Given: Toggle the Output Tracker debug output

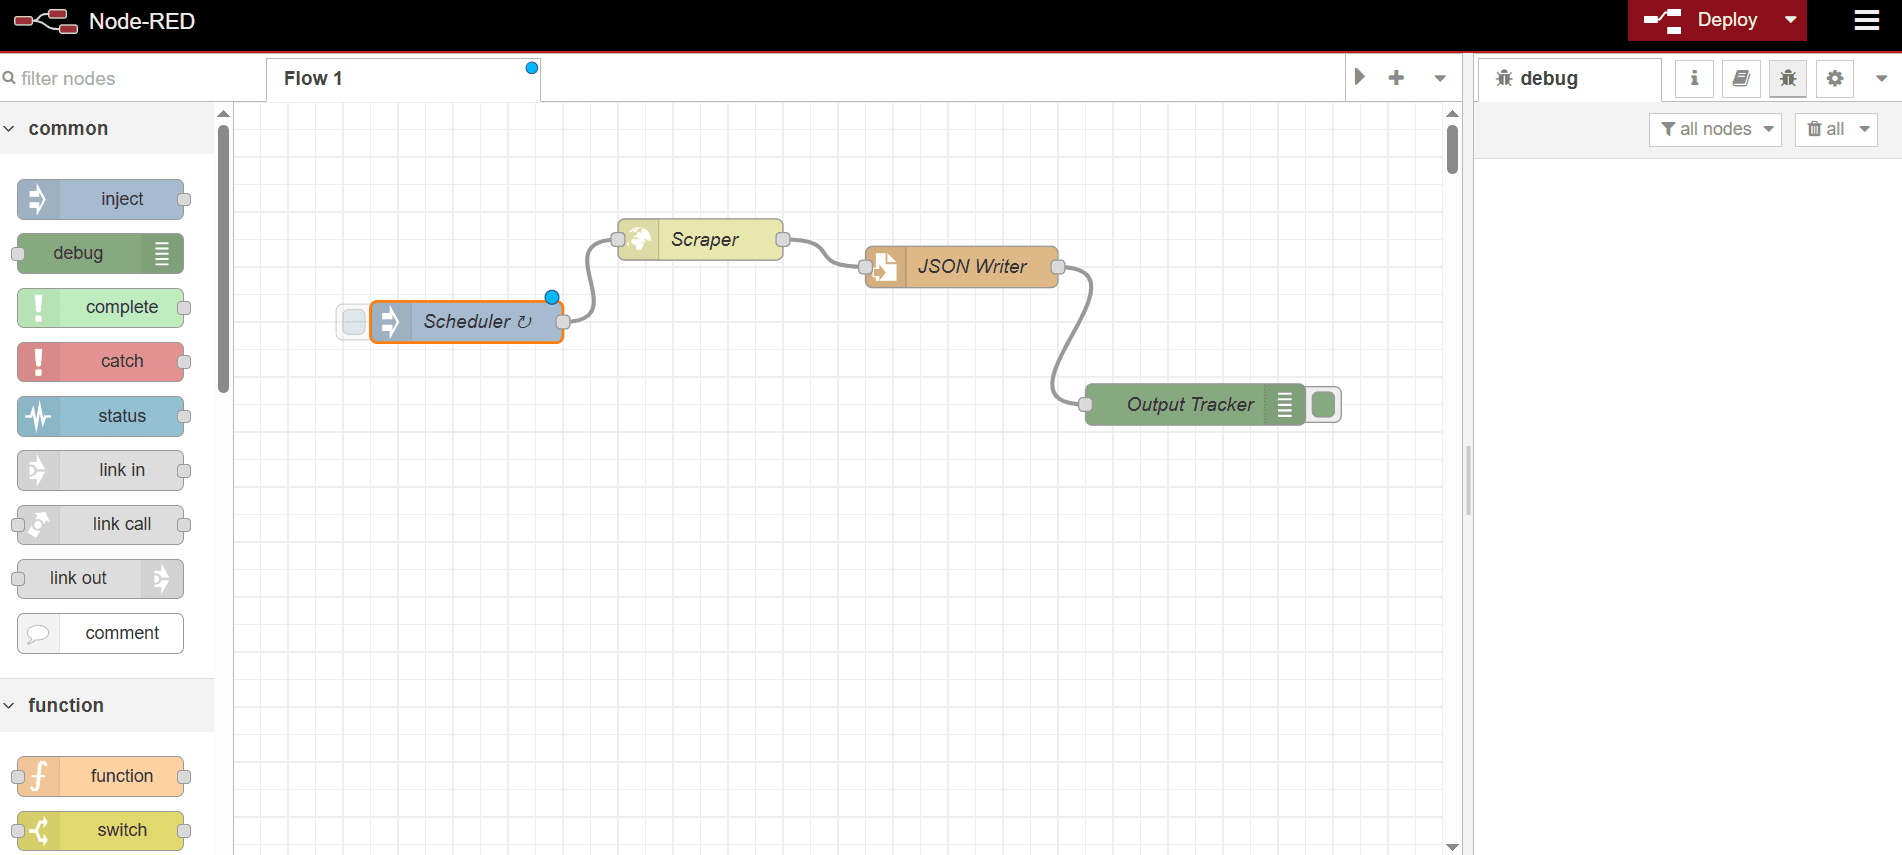Looking at the screenshot, I should (x=1323, y=405).
